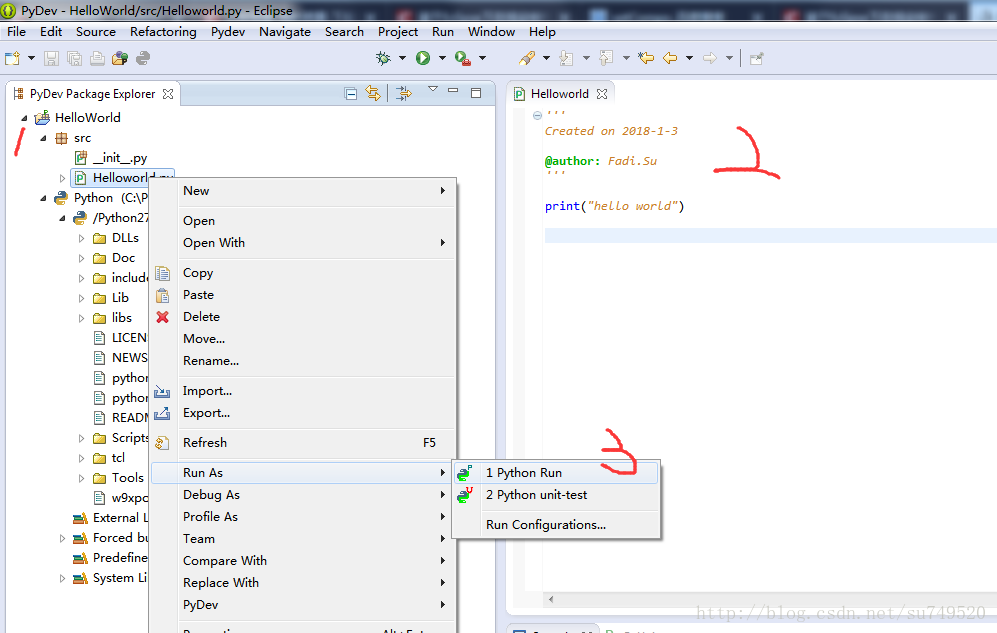This screenshot has width=997, height=633.
Task: Select the Helloworld editor tab
Action: coord(560,94)
